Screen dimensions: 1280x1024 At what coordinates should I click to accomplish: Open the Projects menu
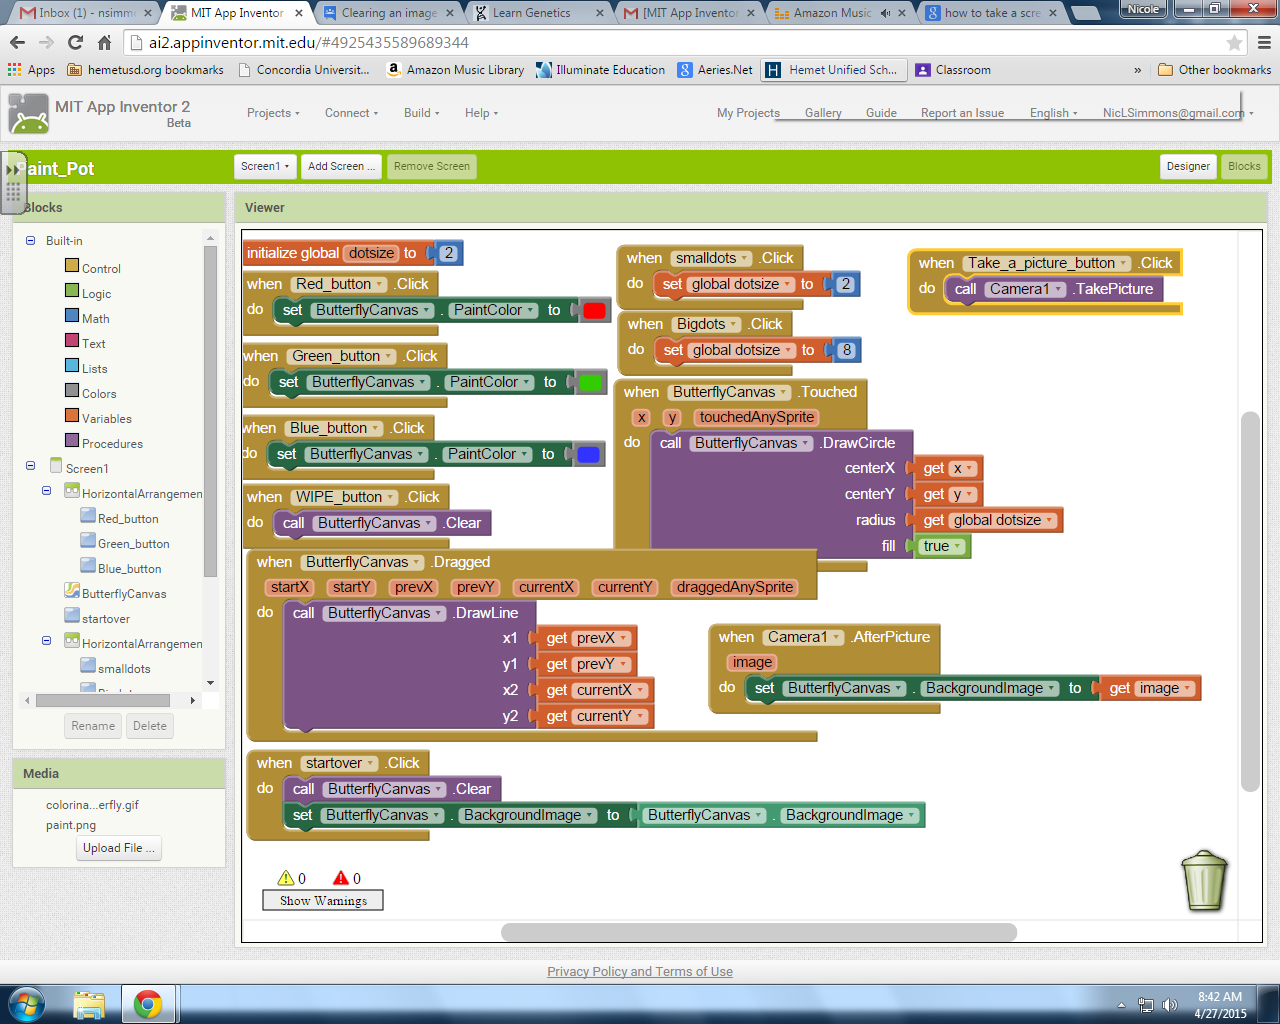(x=273, y=113)
